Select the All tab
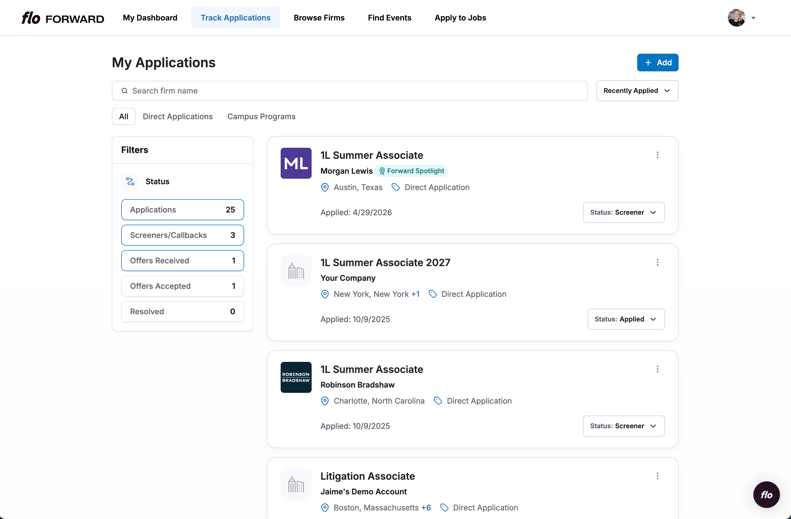Image resolution: width=791 pixels, height=519 pixels. click(124, 117)
